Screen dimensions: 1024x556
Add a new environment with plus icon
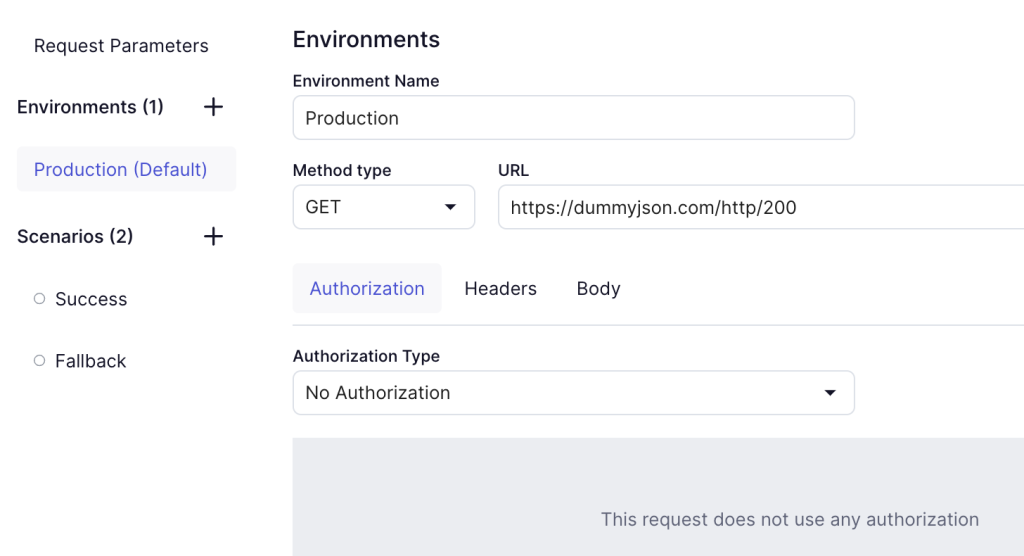pyautogui.click(x=213, y=106)
